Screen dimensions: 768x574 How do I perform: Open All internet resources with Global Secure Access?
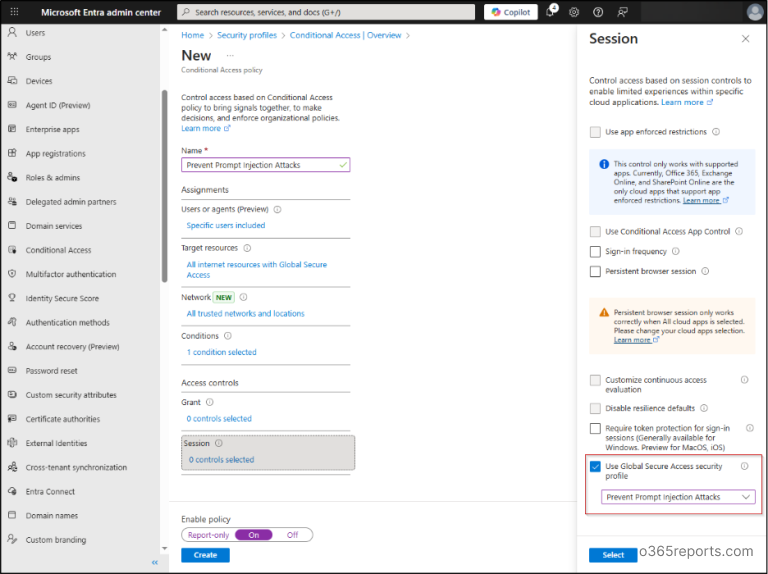coord(257,269)
